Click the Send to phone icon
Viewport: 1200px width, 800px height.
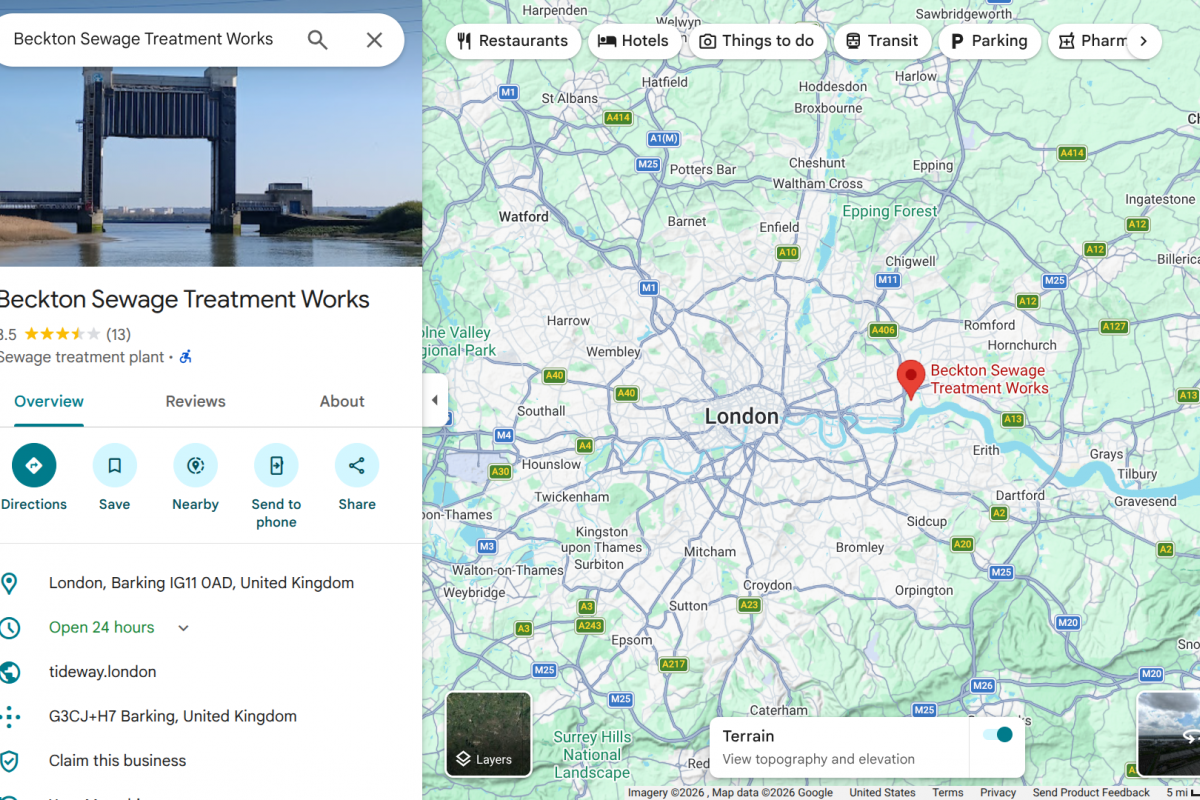click(x=276, y=466)
